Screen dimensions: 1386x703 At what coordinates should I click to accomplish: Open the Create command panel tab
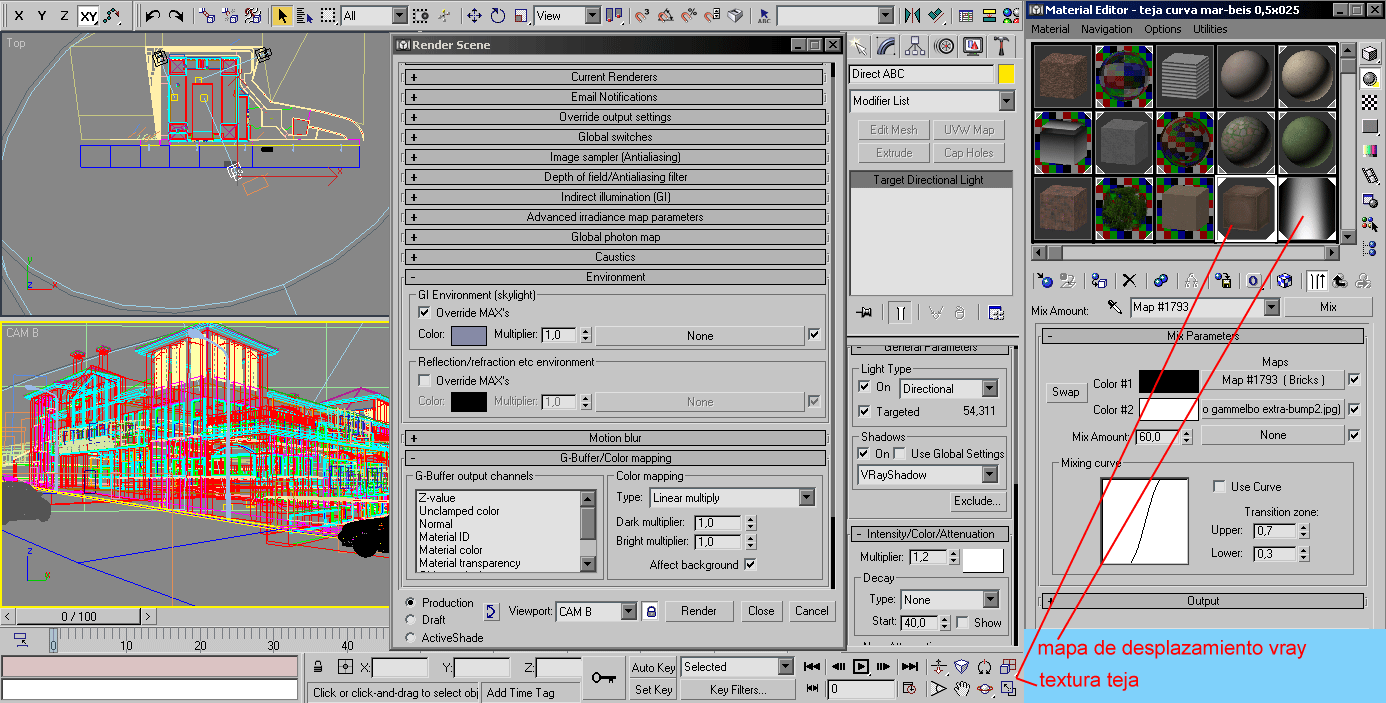(x=858, y=46)
